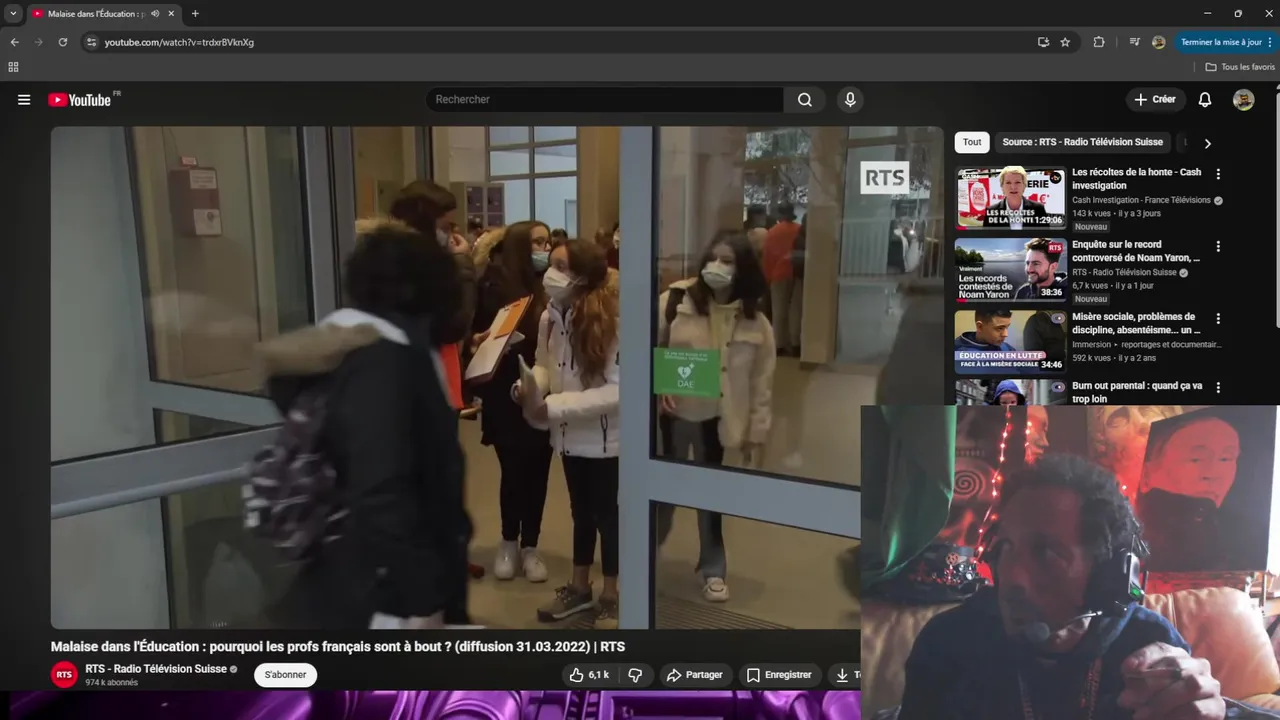Open Tous les favoris bookmarks folder
1280x720 pixels.
pos(1240,67)
